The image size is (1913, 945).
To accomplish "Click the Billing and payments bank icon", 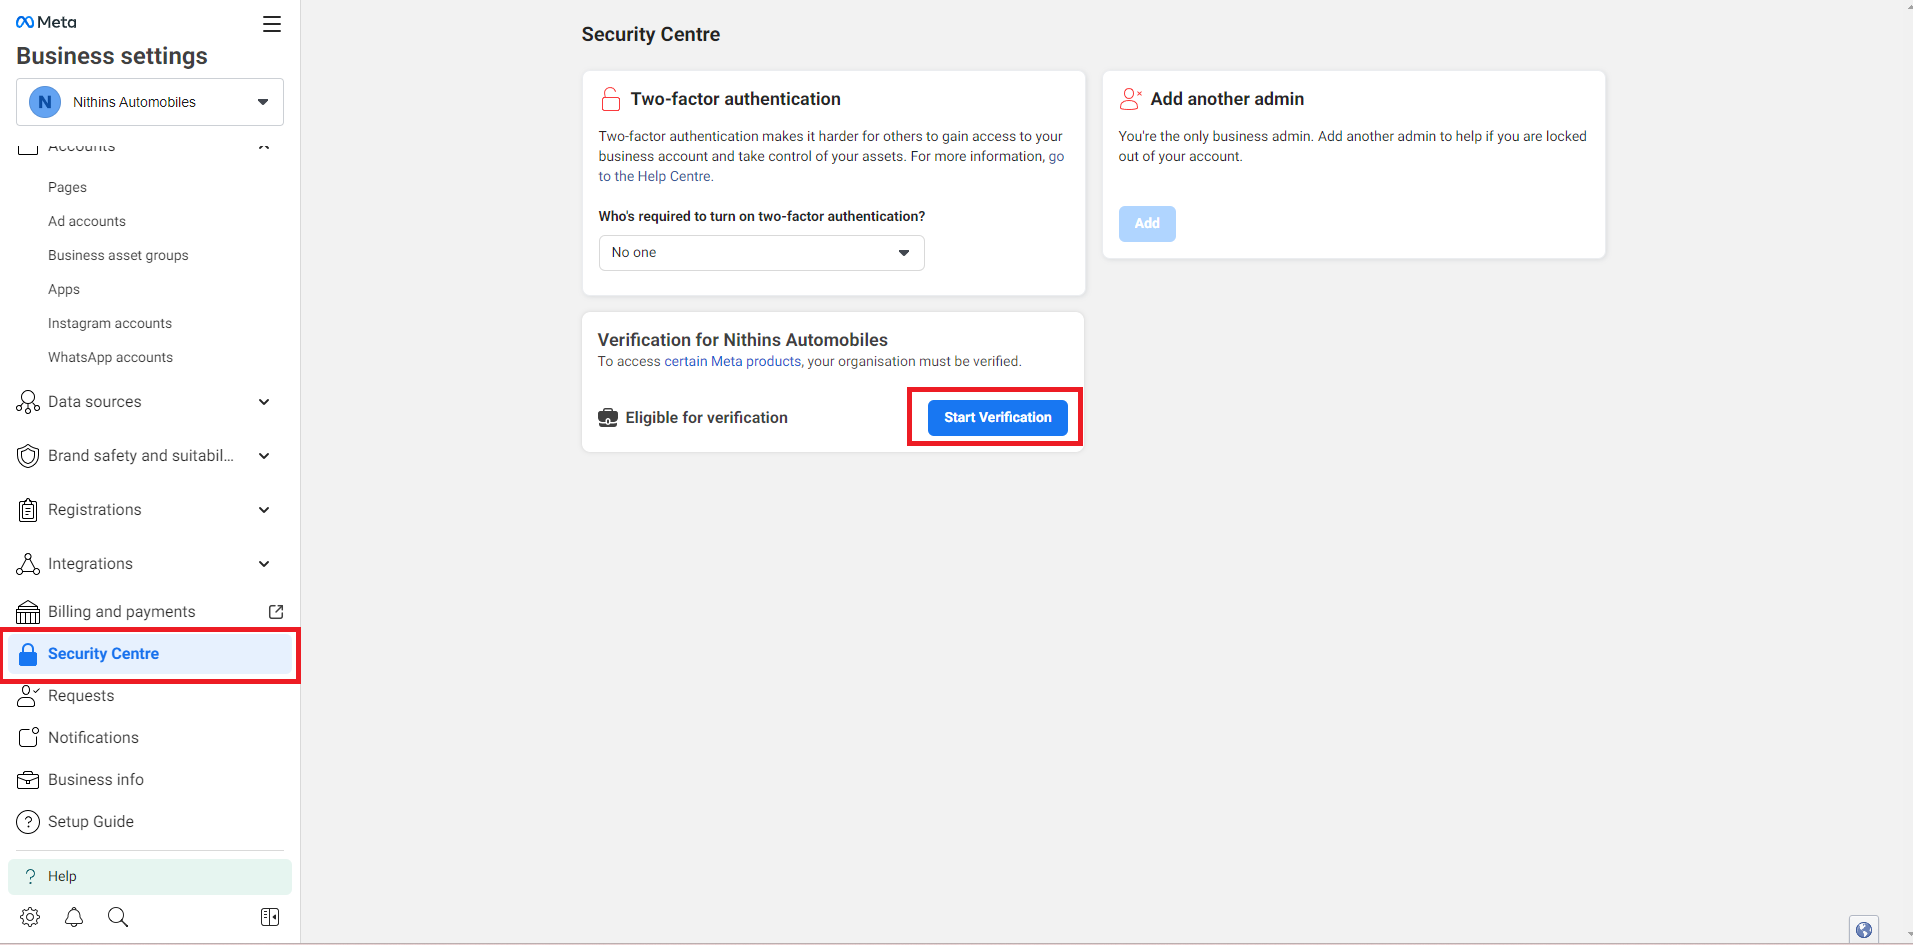I will (28, 612).
